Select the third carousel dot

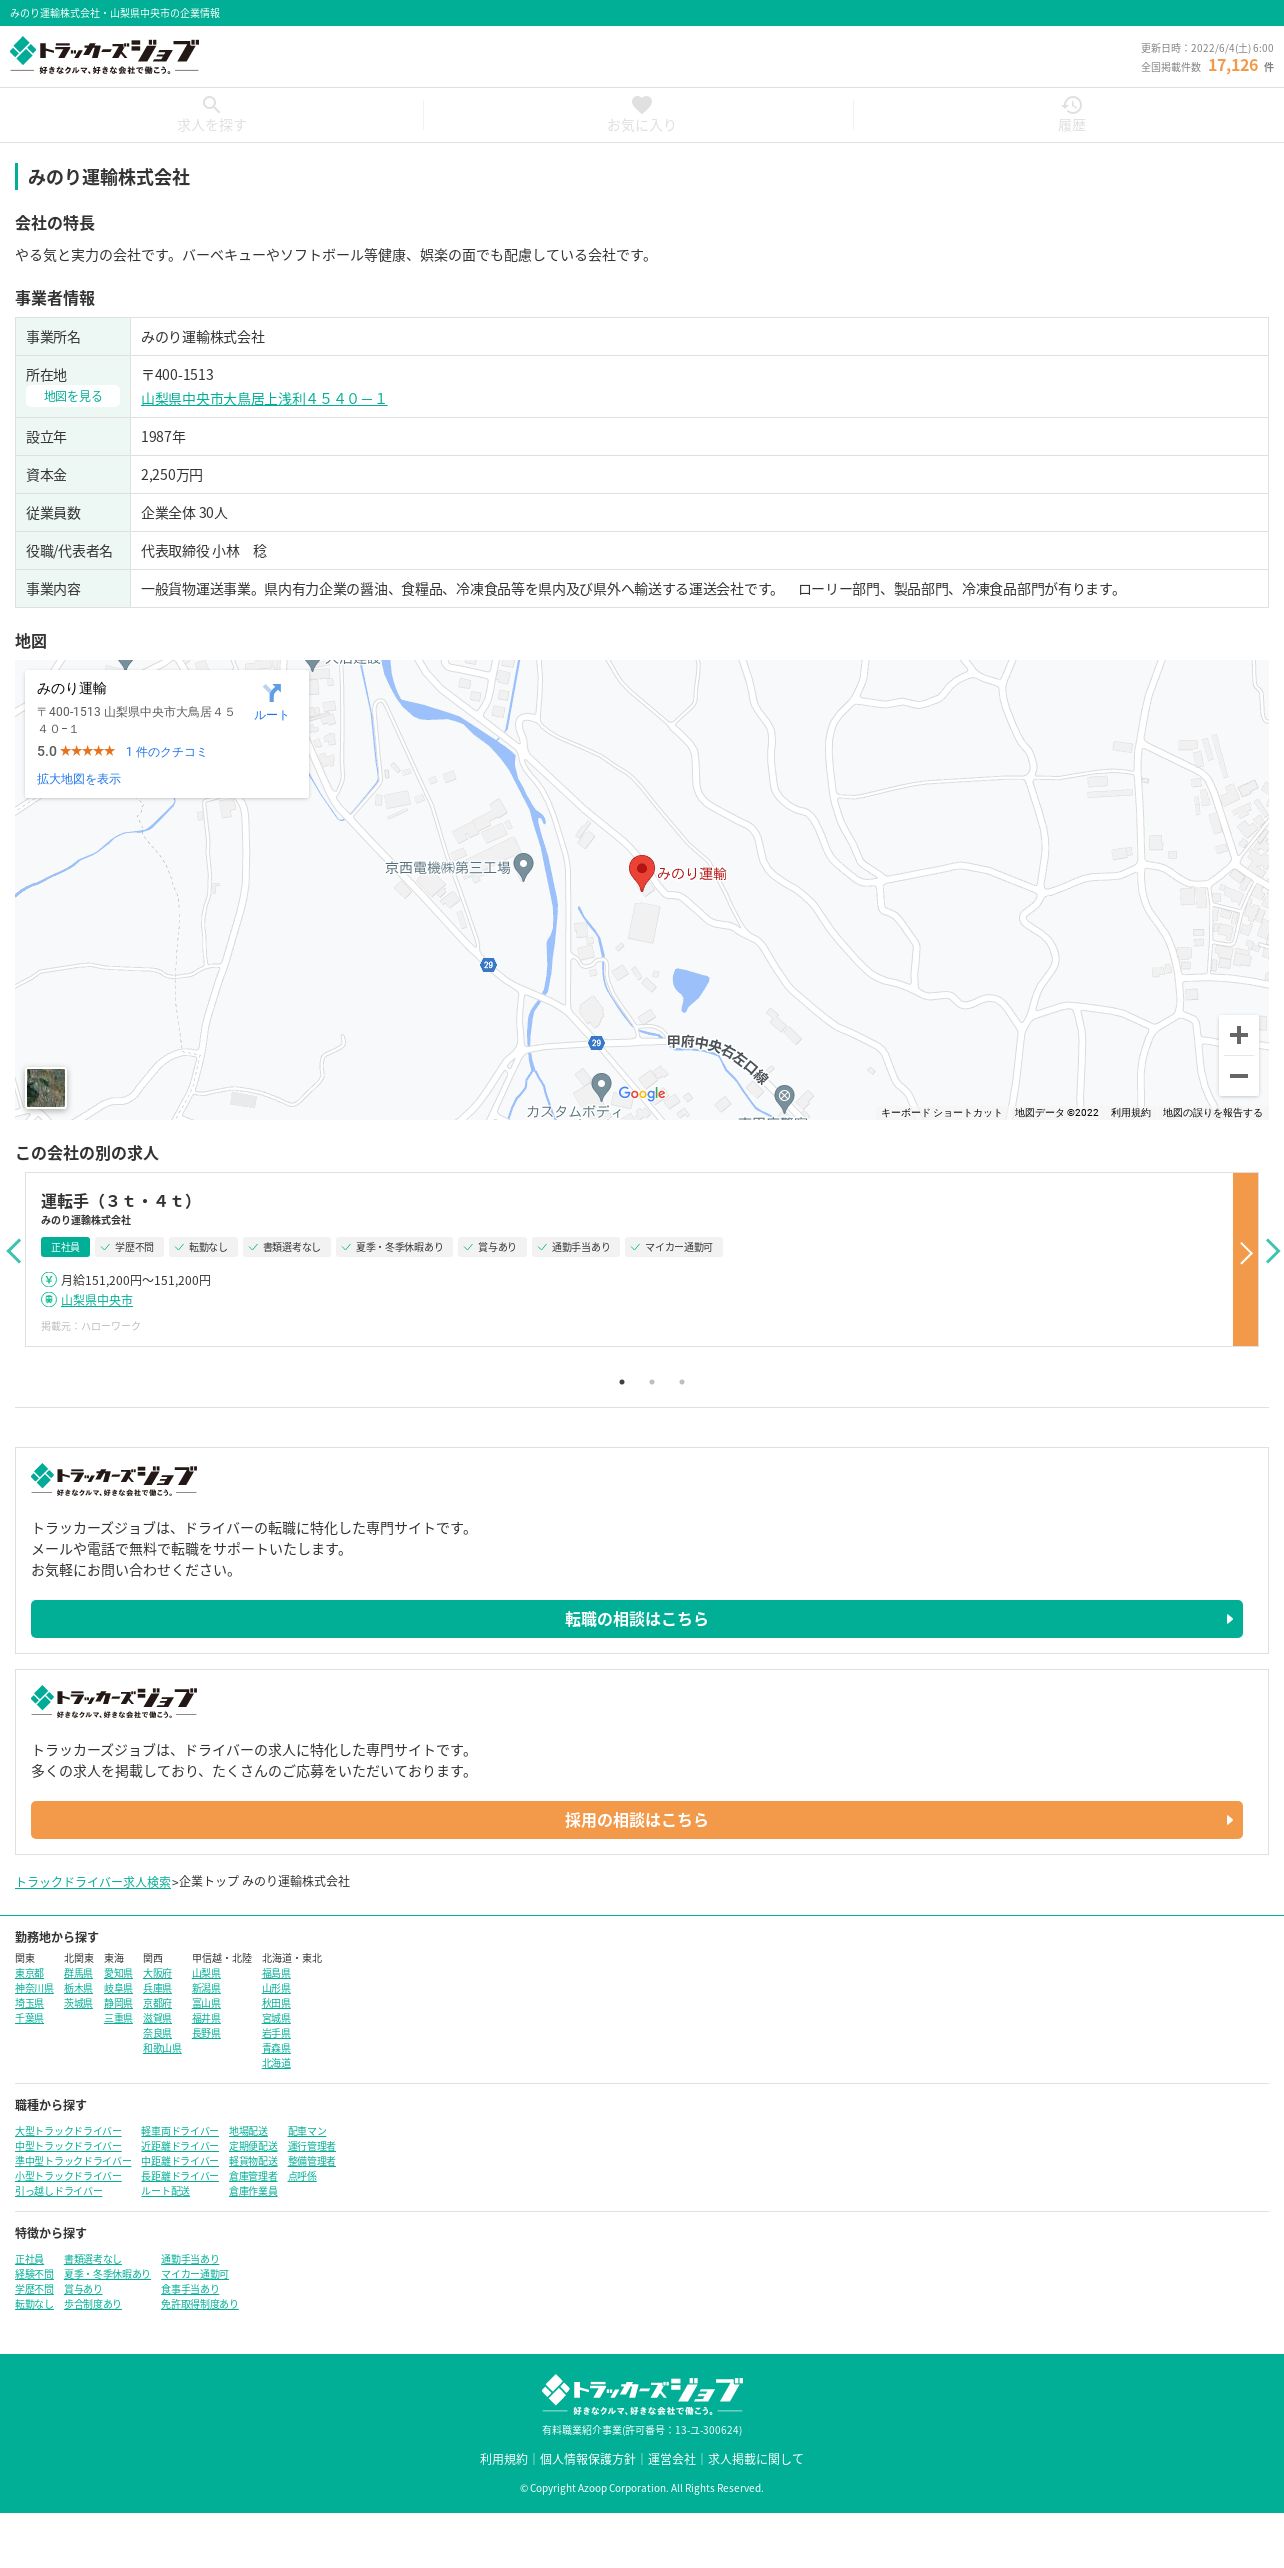pos(682,1382)
